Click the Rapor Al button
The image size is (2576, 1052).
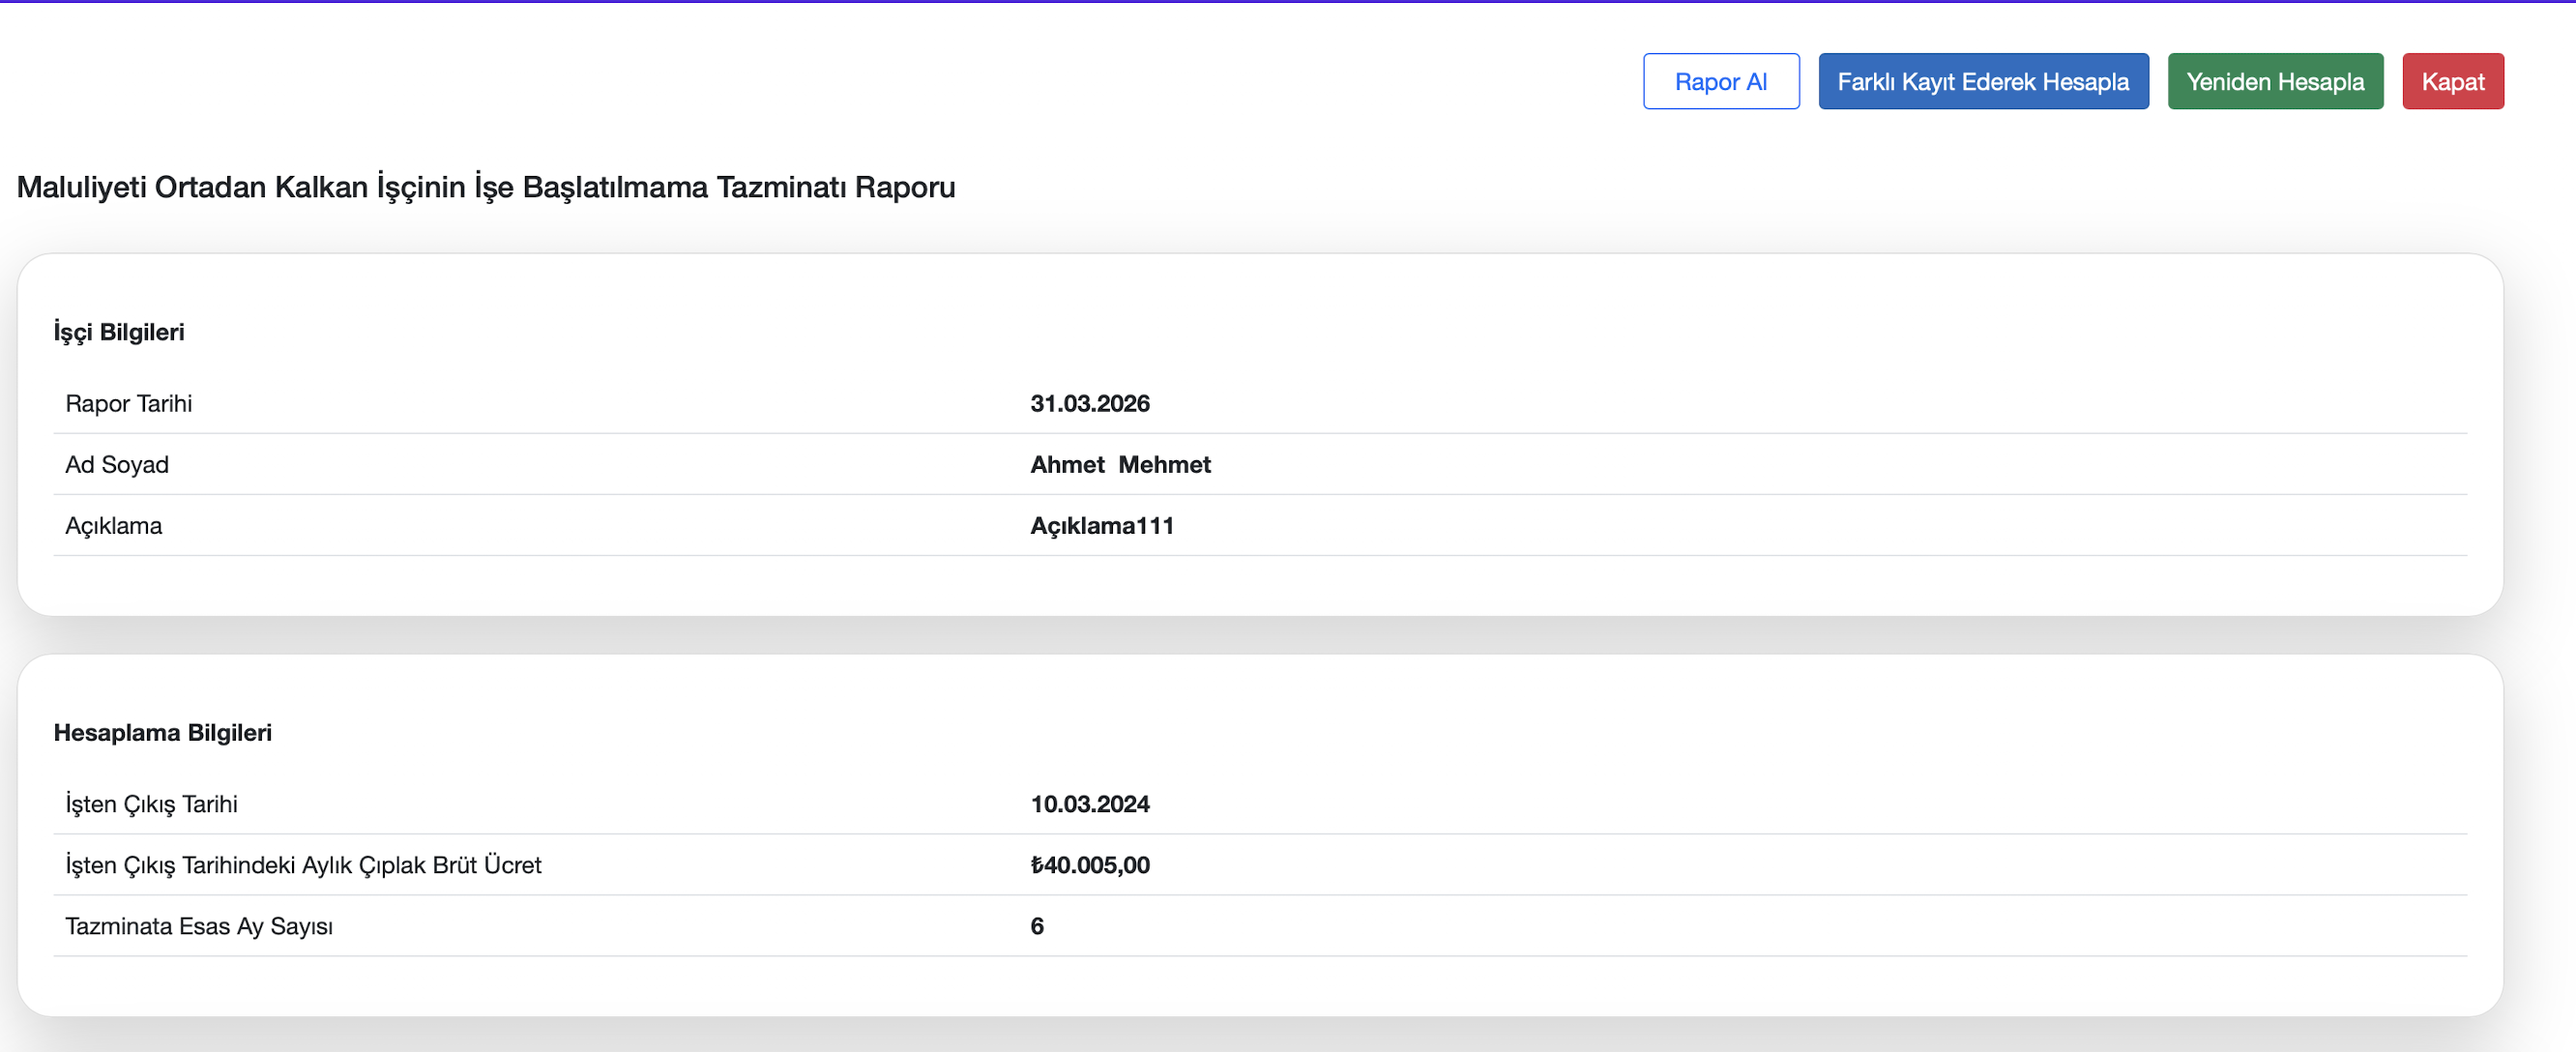(x=1720, y=82)
